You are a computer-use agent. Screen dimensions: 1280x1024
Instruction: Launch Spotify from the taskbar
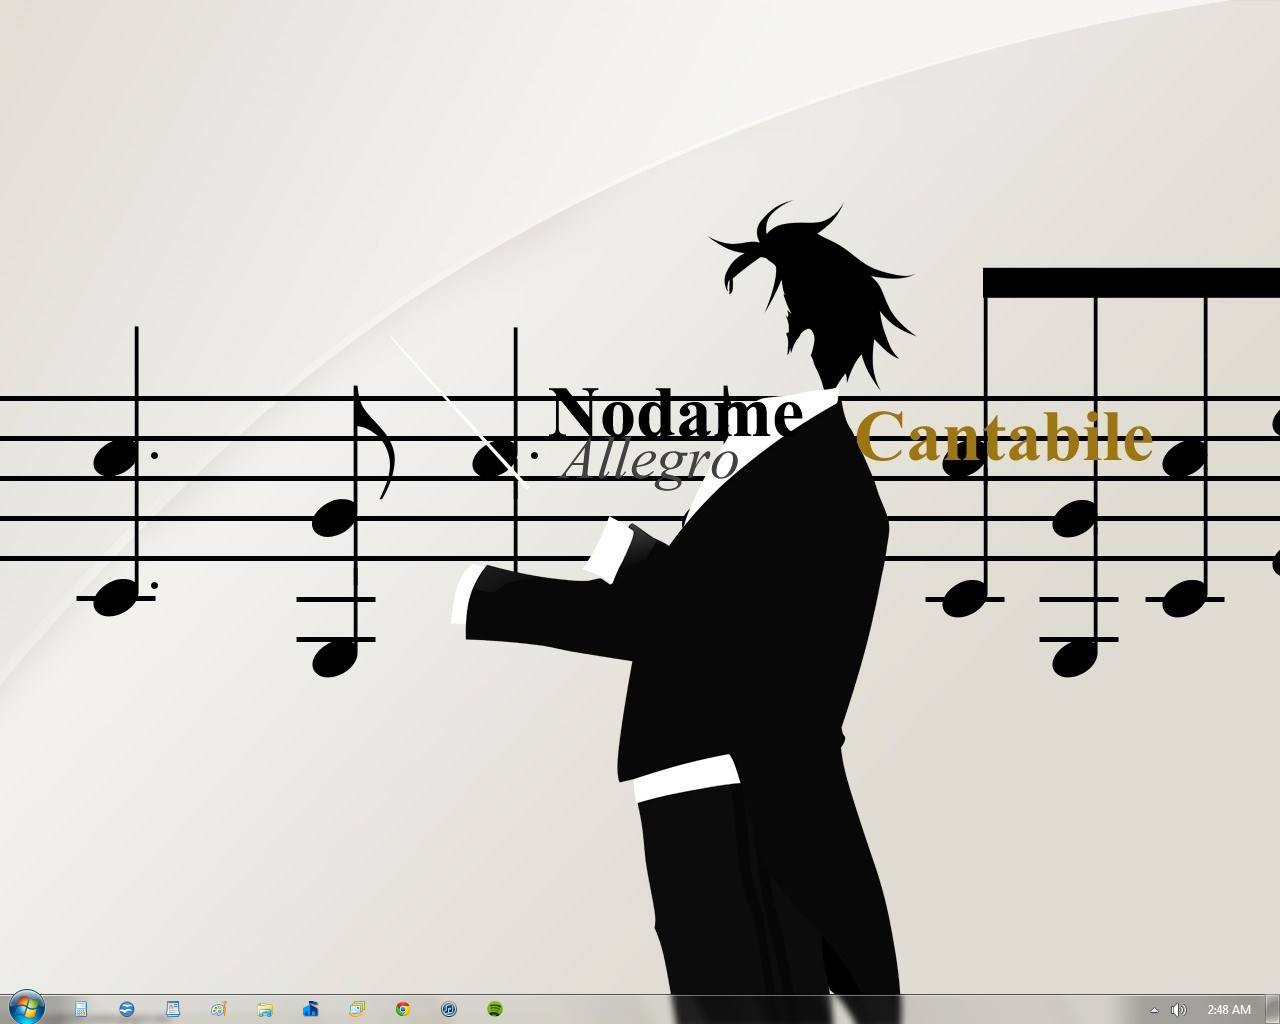pos(495,1009)
